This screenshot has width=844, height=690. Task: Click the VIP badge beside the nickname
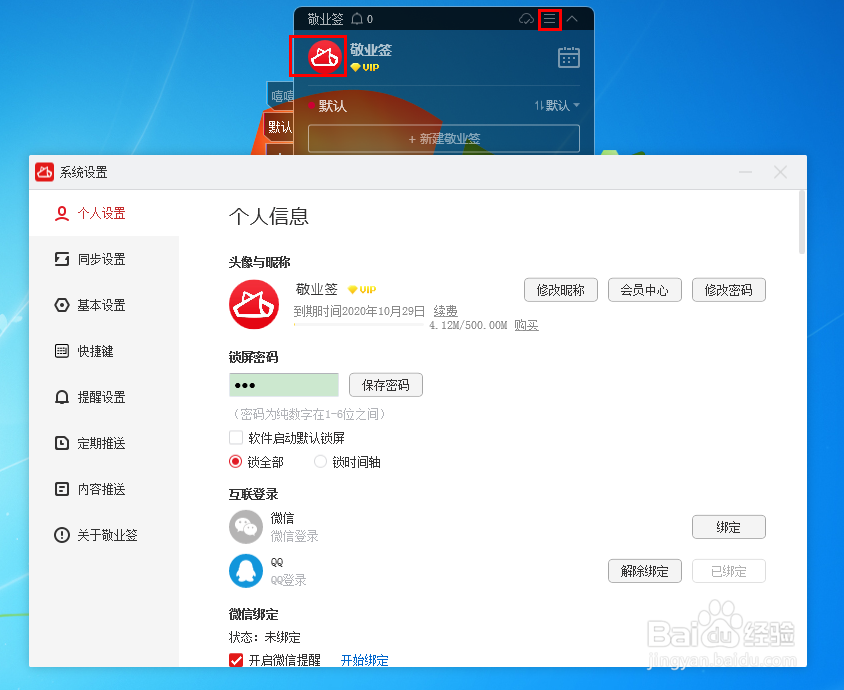coord(362,290)
